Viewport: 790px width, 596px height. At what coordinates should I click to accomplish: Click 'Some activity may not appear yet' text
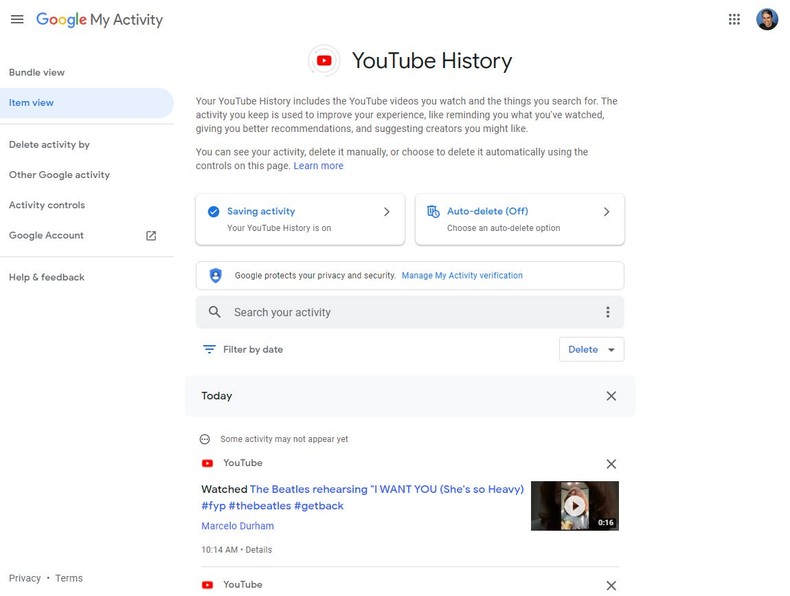[x=284, y=439]
